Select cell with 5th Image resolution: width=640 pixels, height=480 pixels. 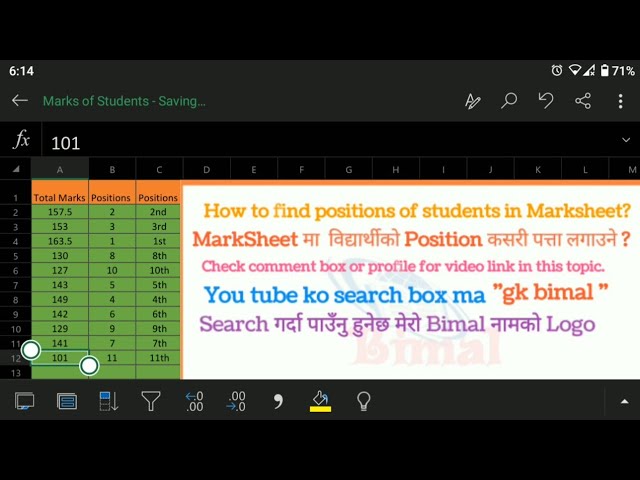point(158,285)
